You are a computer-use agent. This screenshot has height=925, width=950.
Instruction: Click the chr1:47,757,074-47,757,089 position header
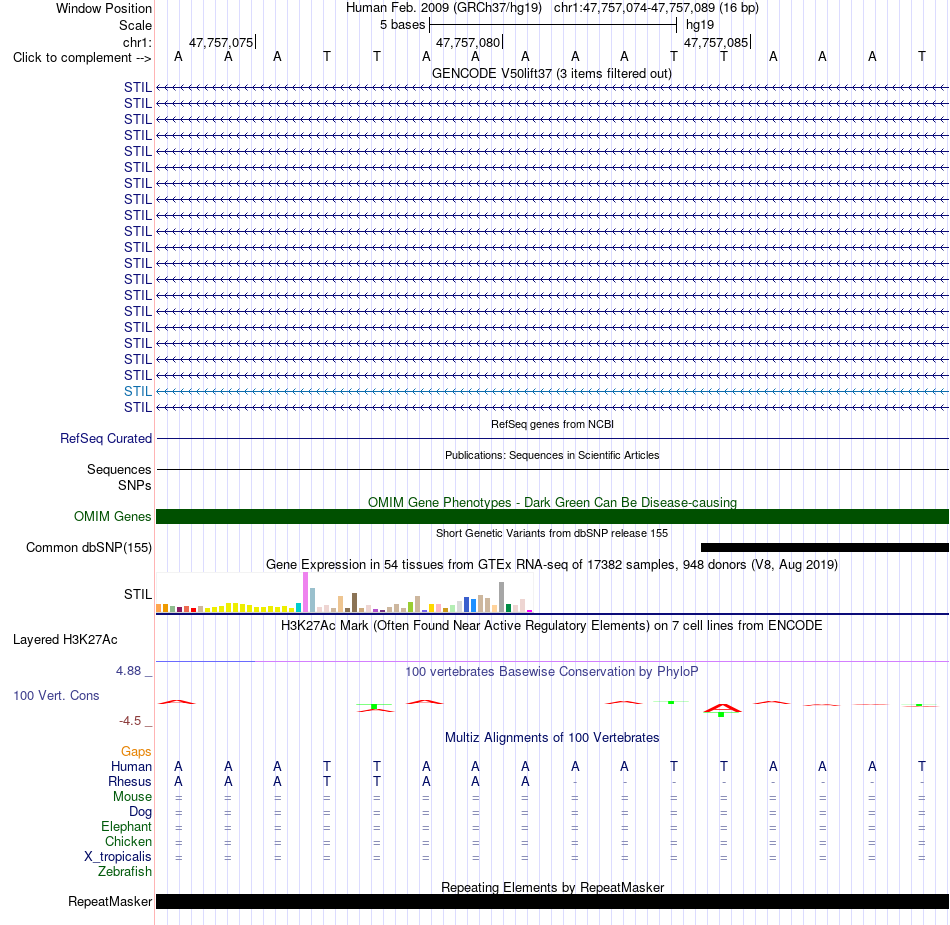(656, 8)
